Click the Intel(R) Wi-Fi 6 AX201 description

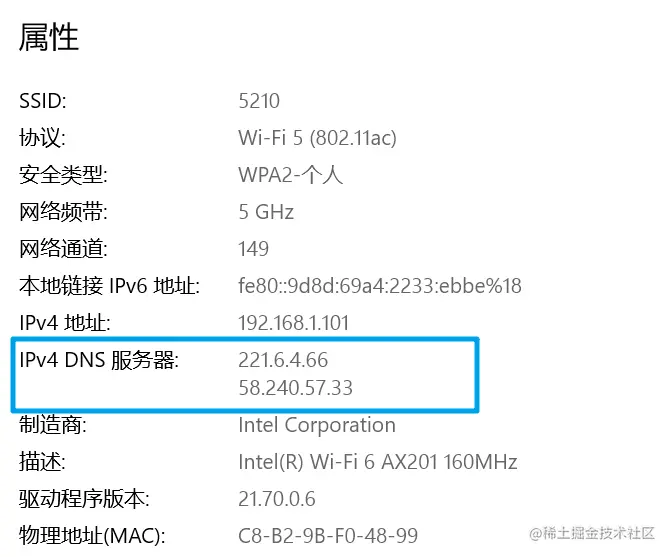[x=378, y=462]
